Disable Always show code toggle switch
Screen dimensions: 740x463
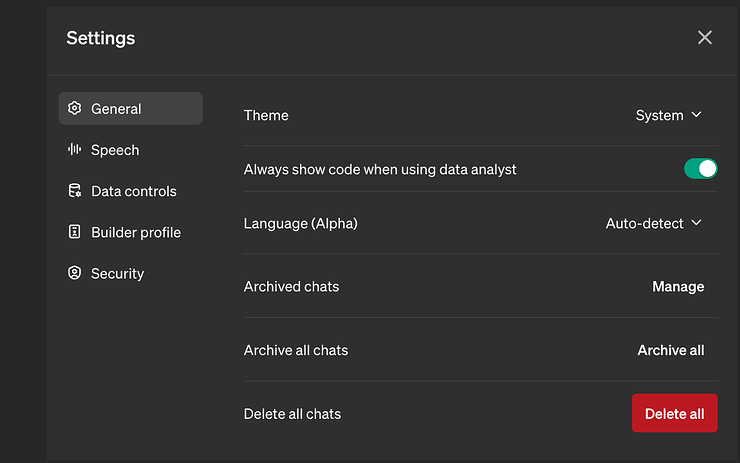point(700,169)
